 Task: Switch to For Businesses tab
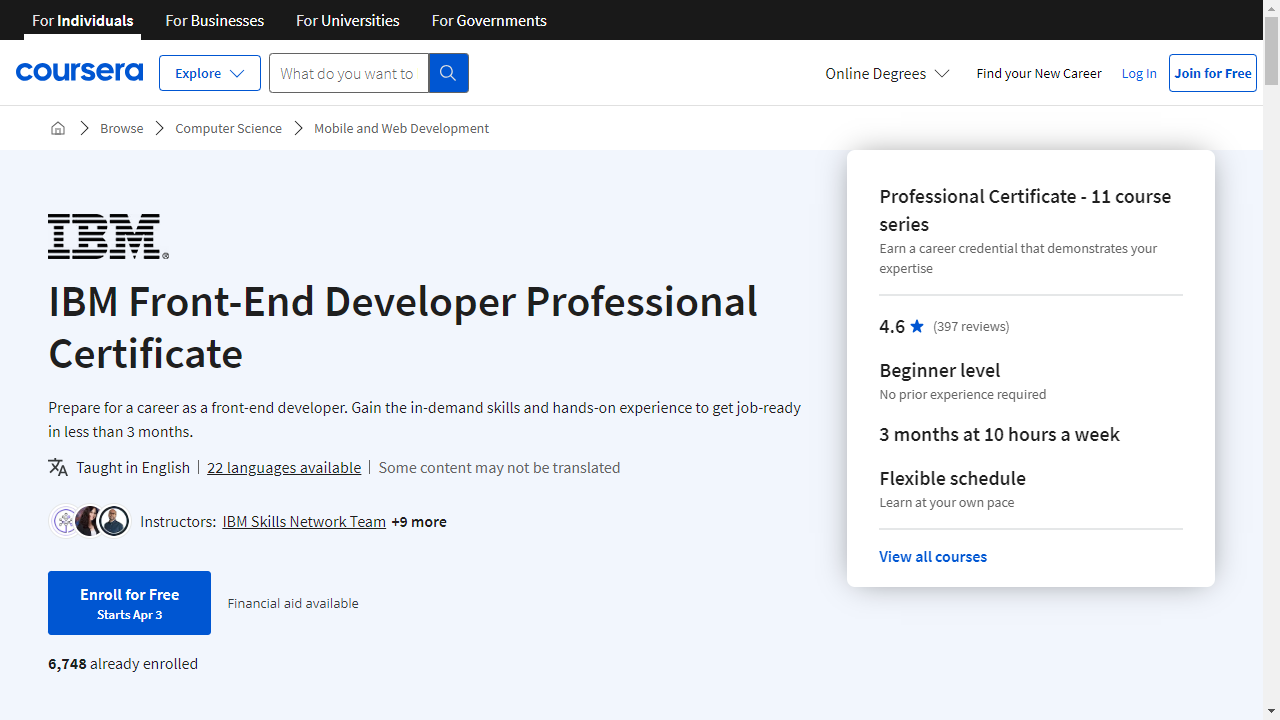[x=215, y=20]
